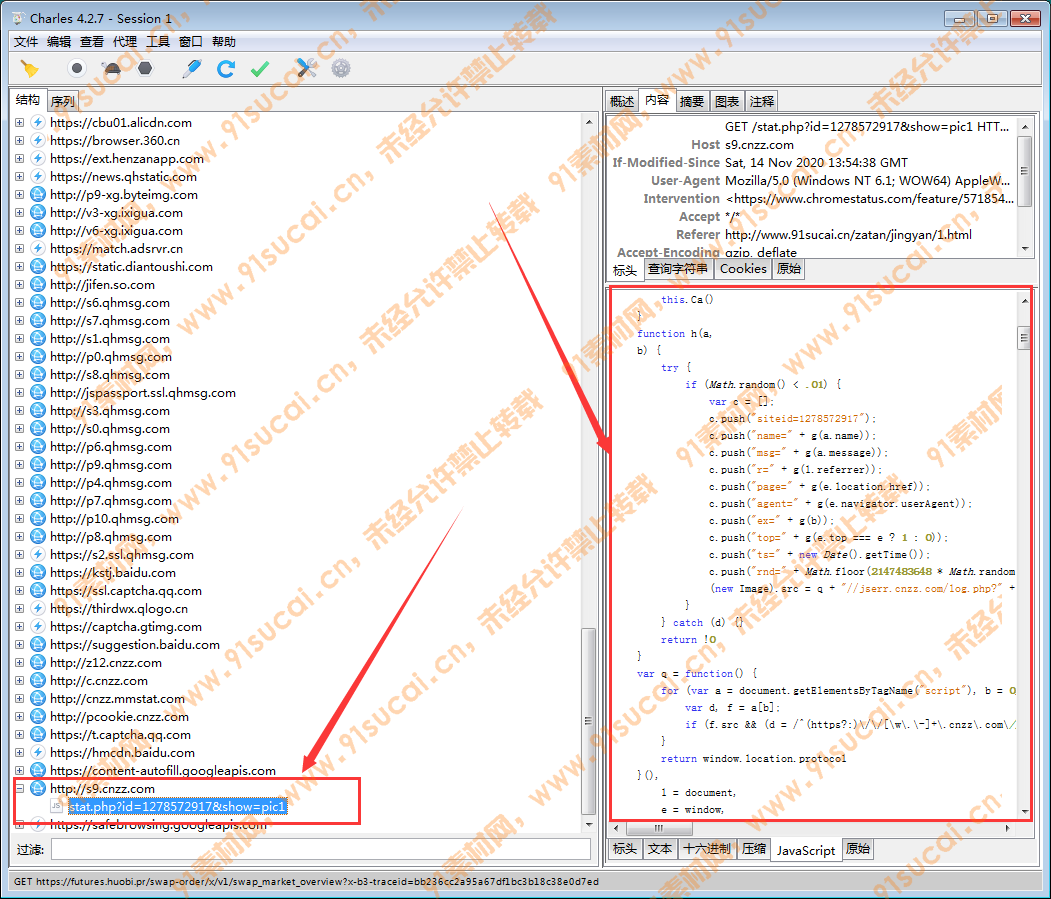This screenshot has height=899, width=1051.
Task: Expand the http://p10.qhmsg.com node
Action: point(19,519)
